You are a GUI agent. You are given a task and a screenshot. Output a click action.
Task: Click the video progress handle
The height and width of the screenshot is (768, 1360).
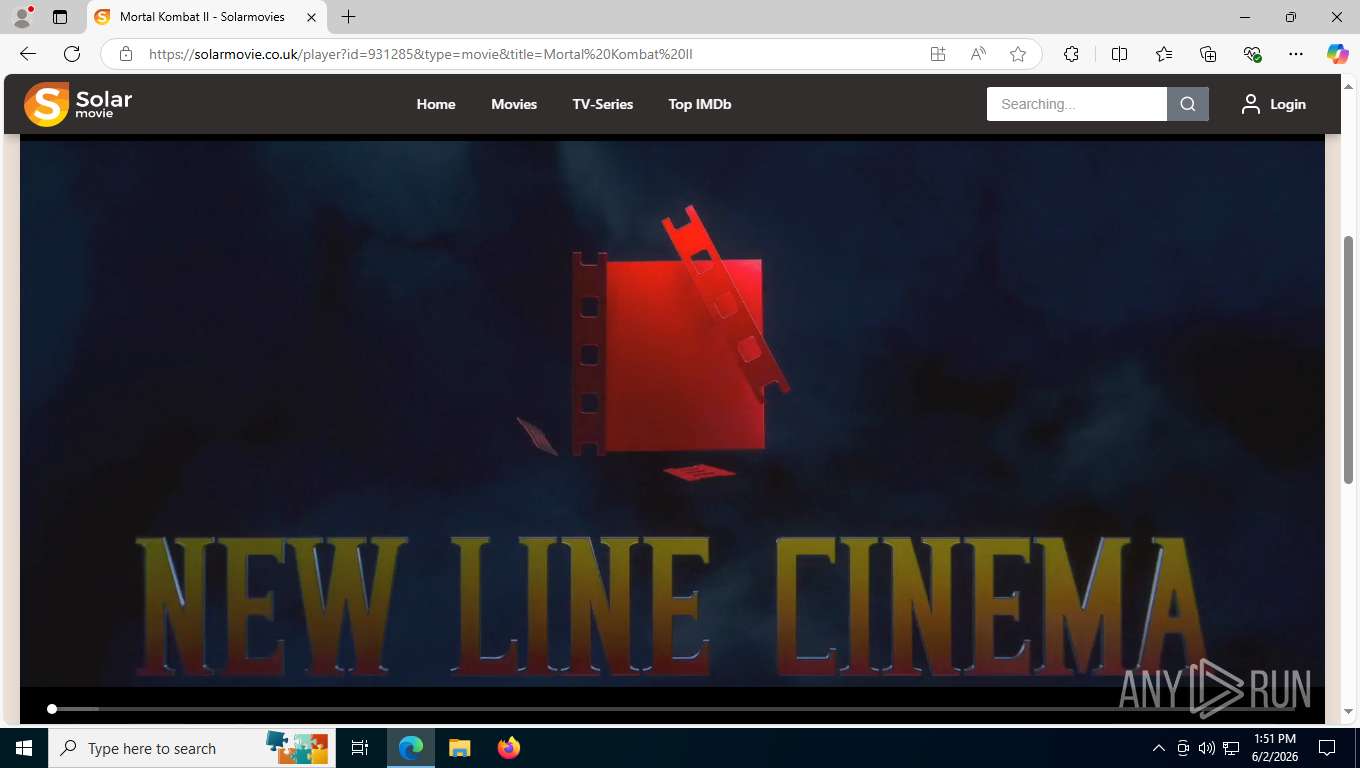point(52,709)
